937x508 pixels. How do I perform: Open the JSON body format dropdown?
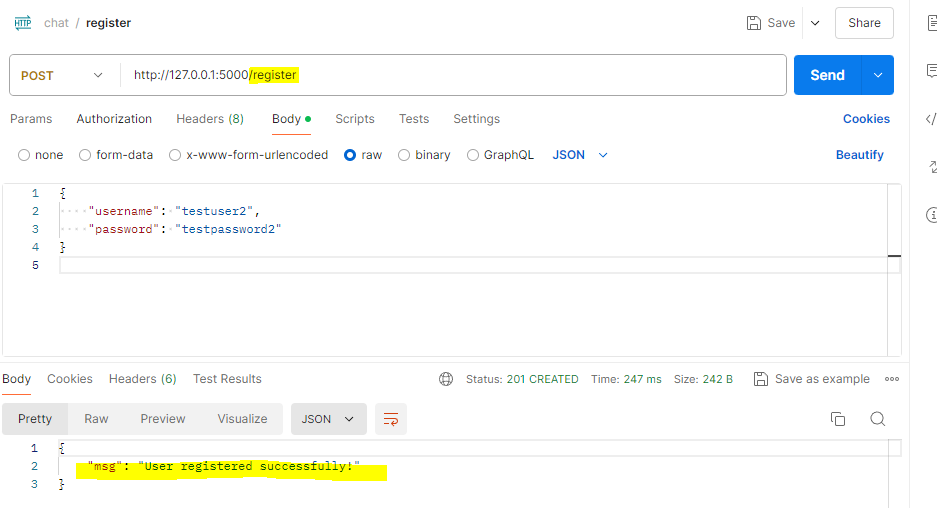pyautogui.click(x=580, y=155)
